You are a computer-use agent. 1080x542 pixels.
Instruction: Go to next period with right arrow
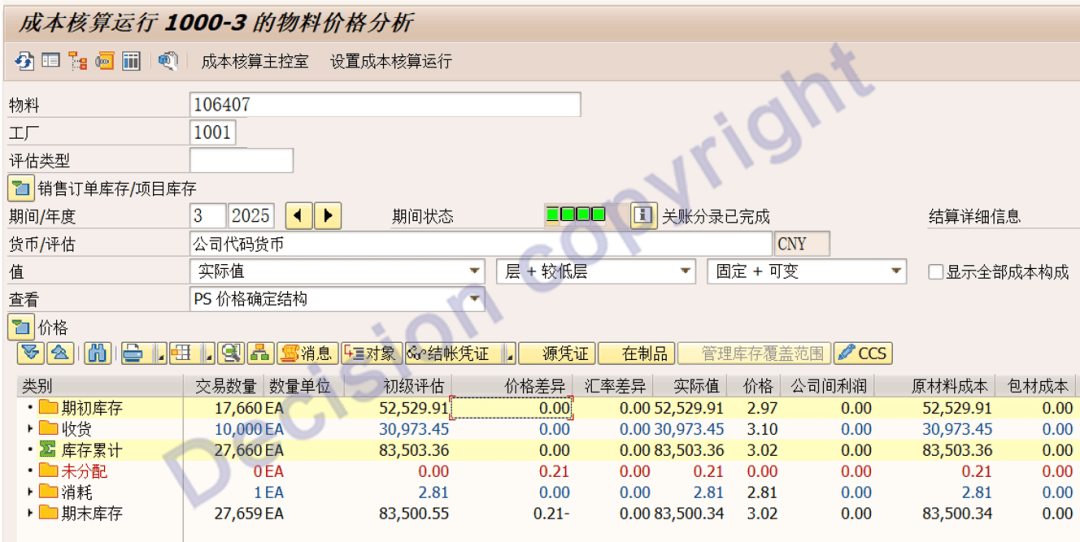click(327, 216)
